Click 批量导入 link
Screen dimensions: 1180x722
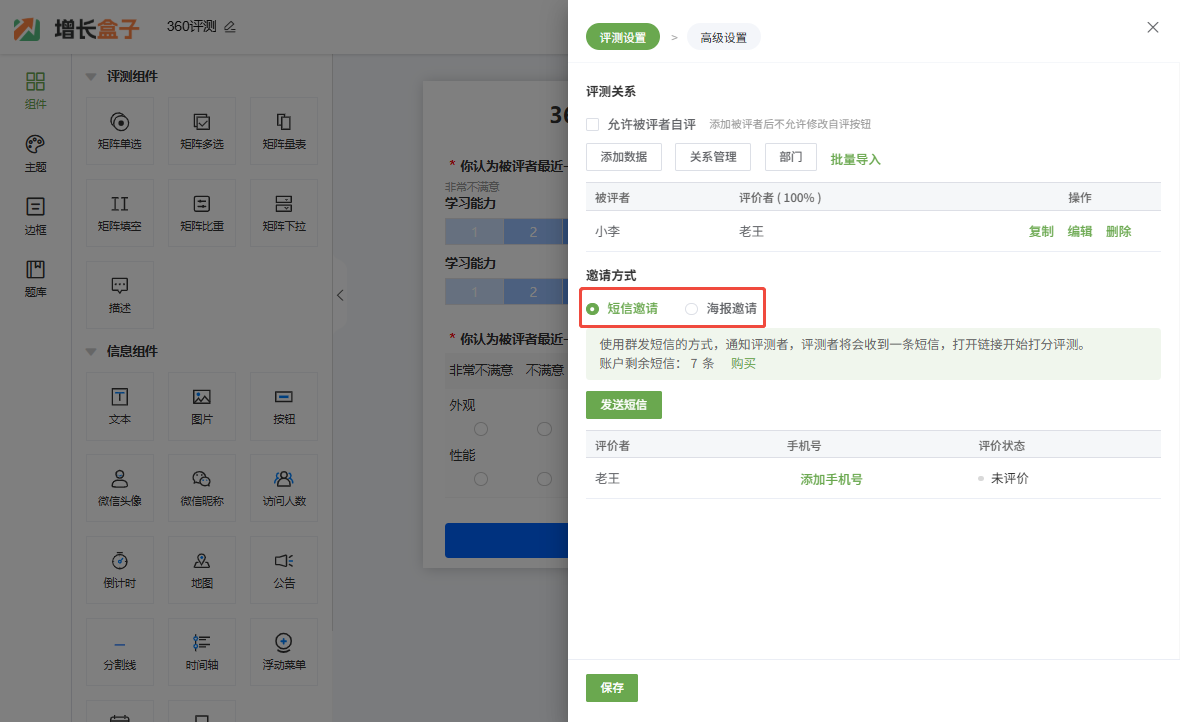tap(855, 159)
